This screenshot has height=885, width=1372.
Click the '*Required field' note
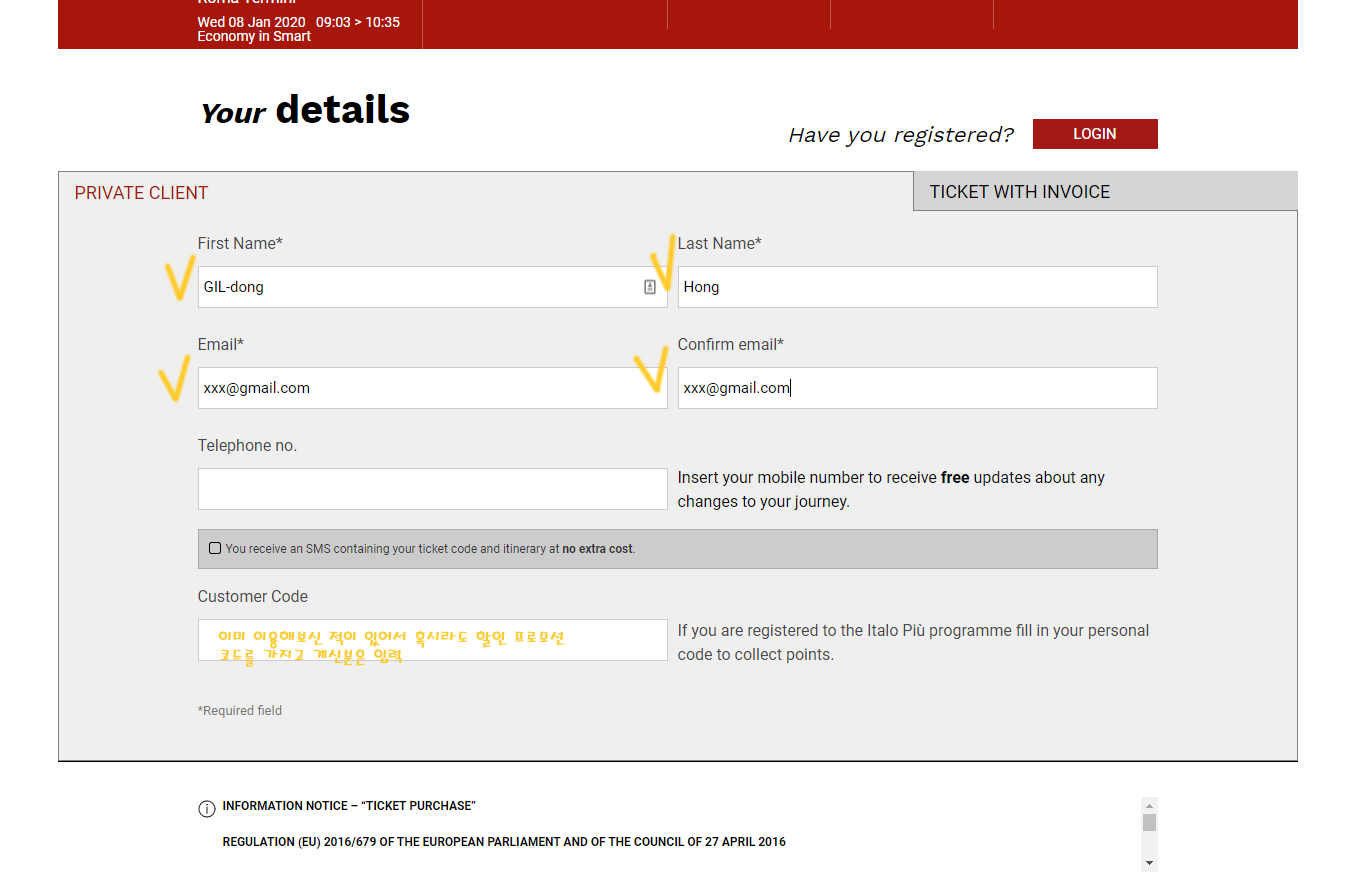[x=240, y=711]
